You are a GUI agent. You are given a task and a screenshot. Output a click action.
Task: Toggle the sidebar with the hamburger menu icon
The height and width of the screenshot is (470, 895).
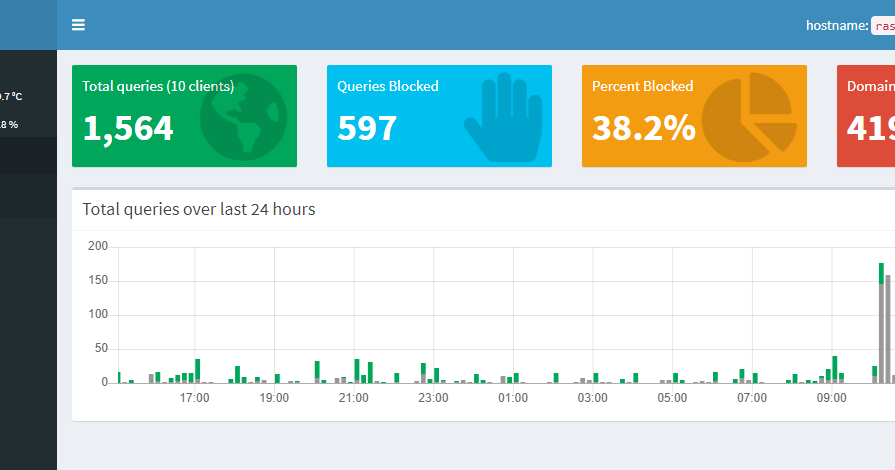point(78,25)
